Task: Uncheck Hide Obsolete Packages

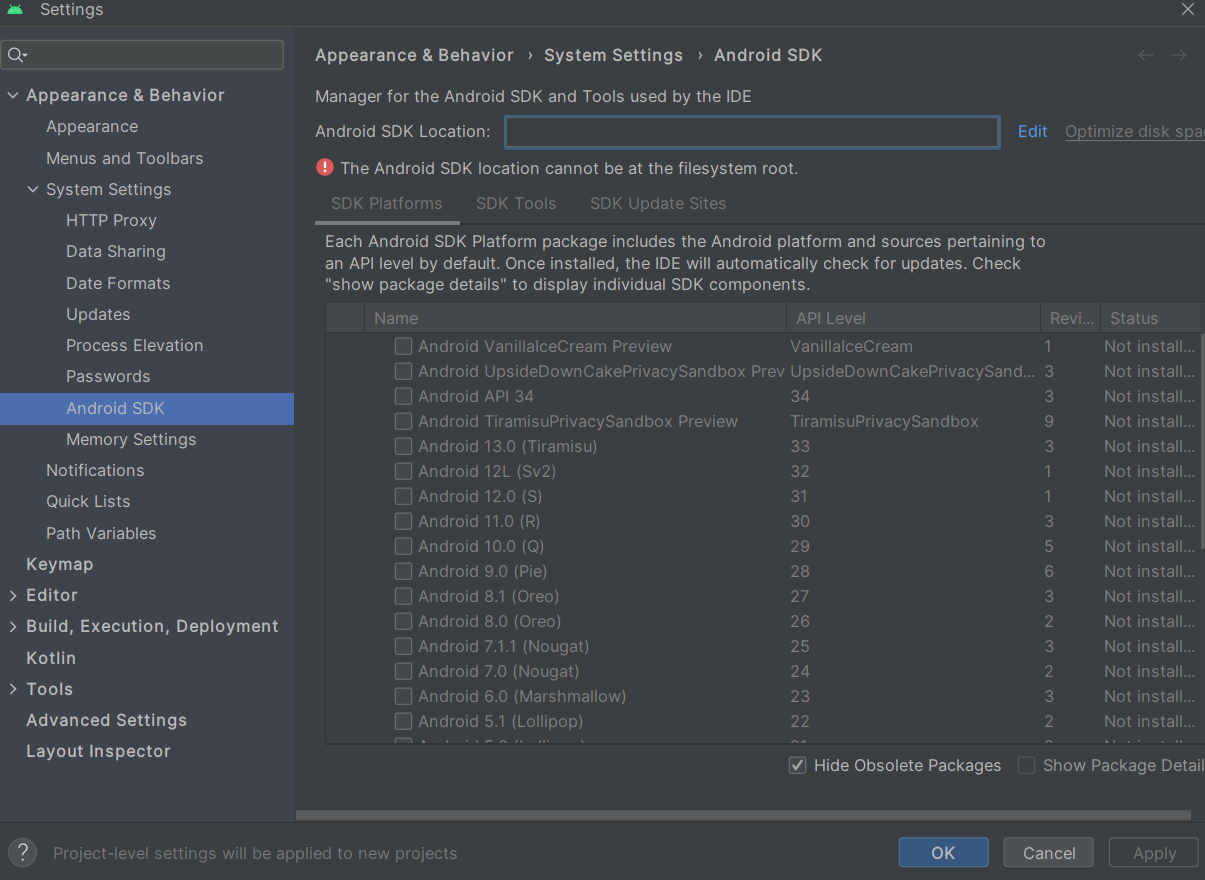Action: point(798,765)
